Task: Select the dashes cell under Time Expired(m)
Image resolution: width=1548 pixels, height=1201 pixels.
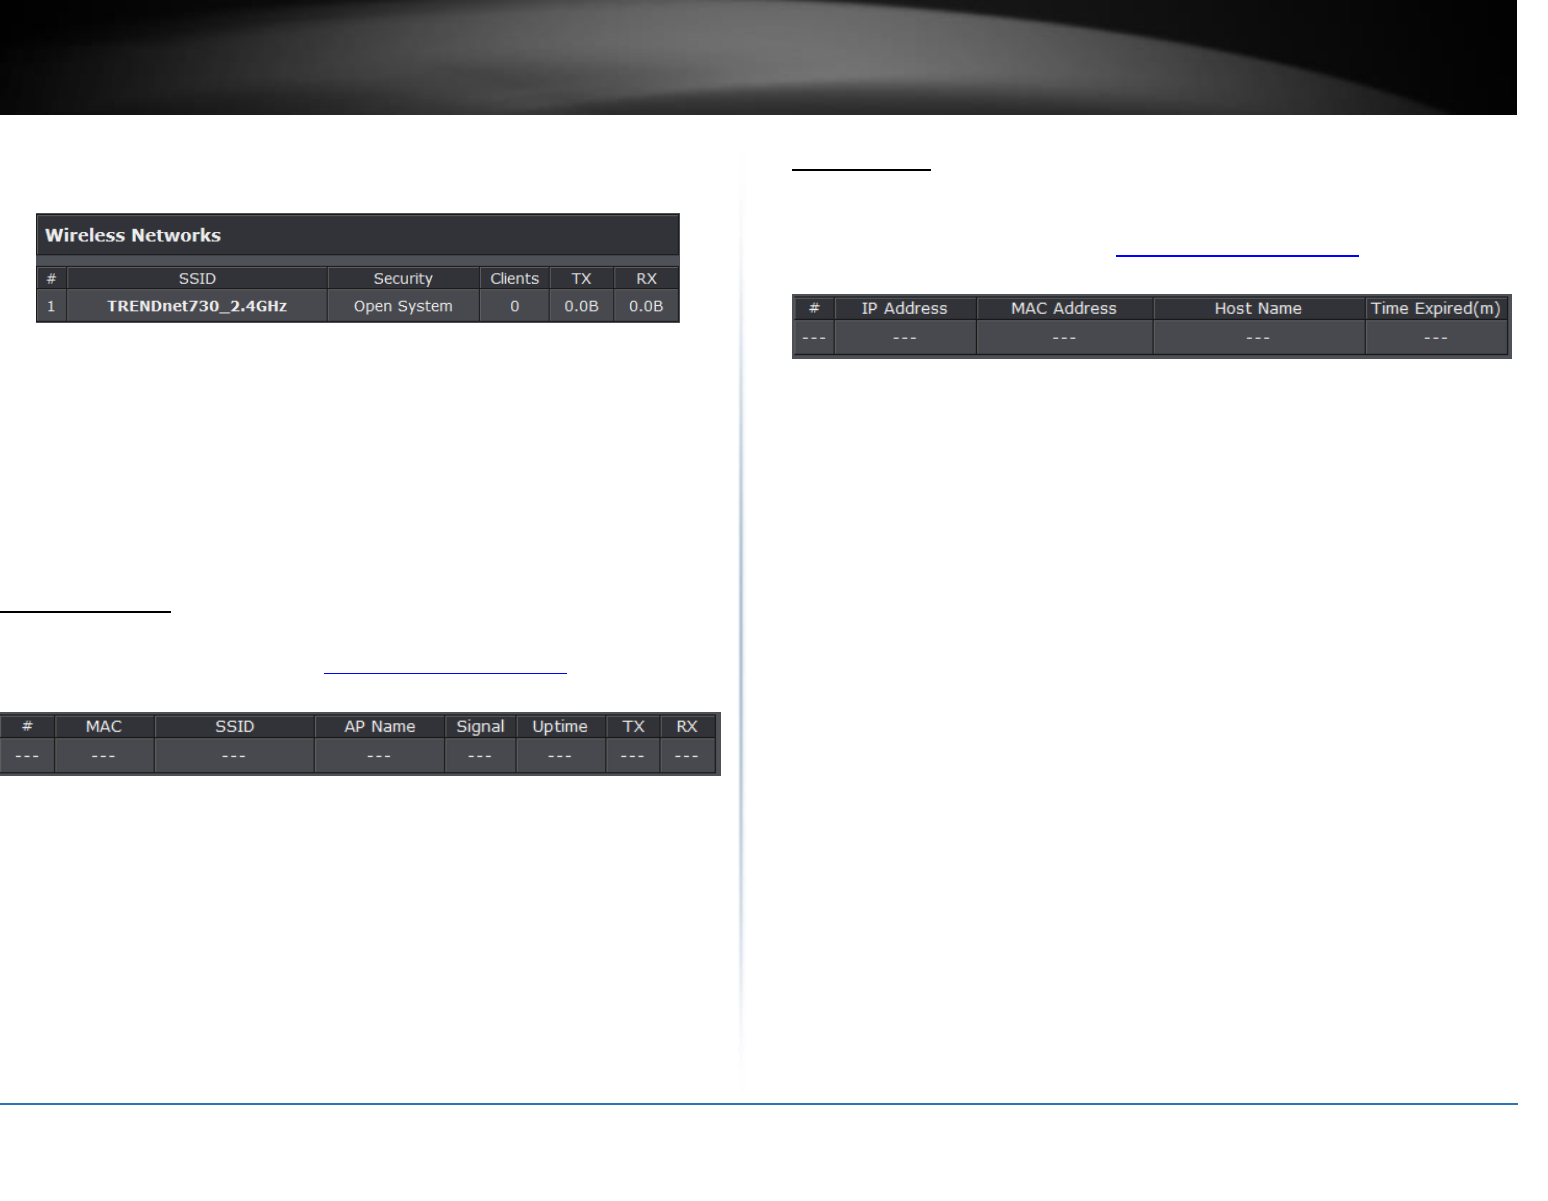Action: pyautogui.click(x=1436, y=338)
